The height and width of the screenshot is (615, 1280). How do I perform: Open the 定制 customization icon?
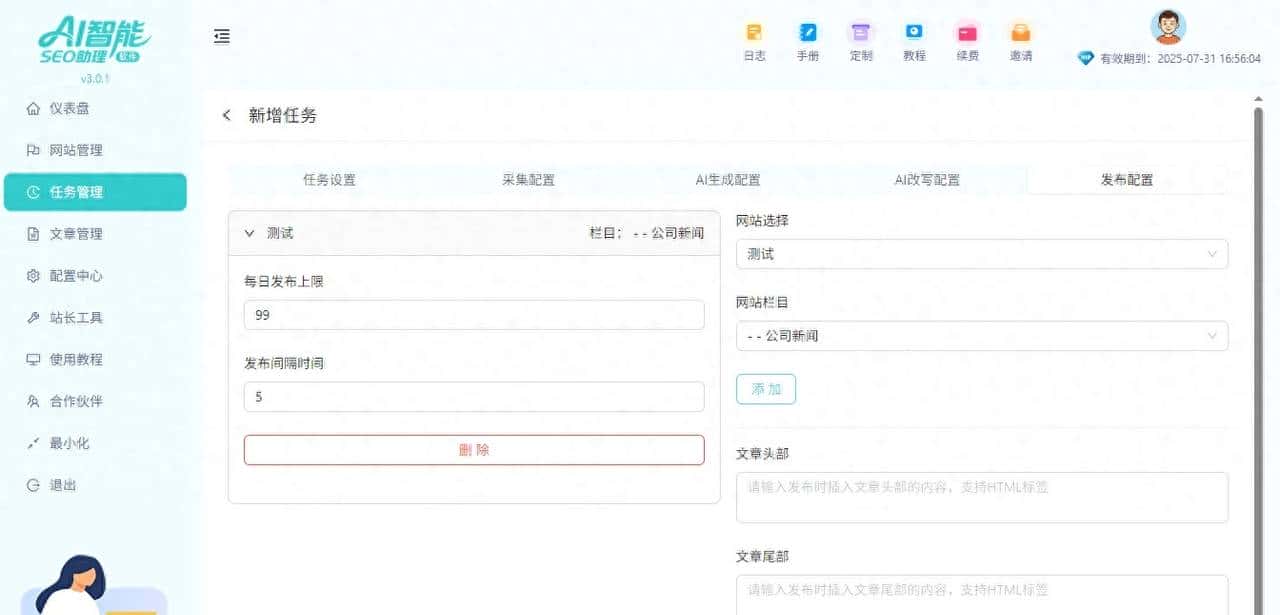[x=861, y=40]
